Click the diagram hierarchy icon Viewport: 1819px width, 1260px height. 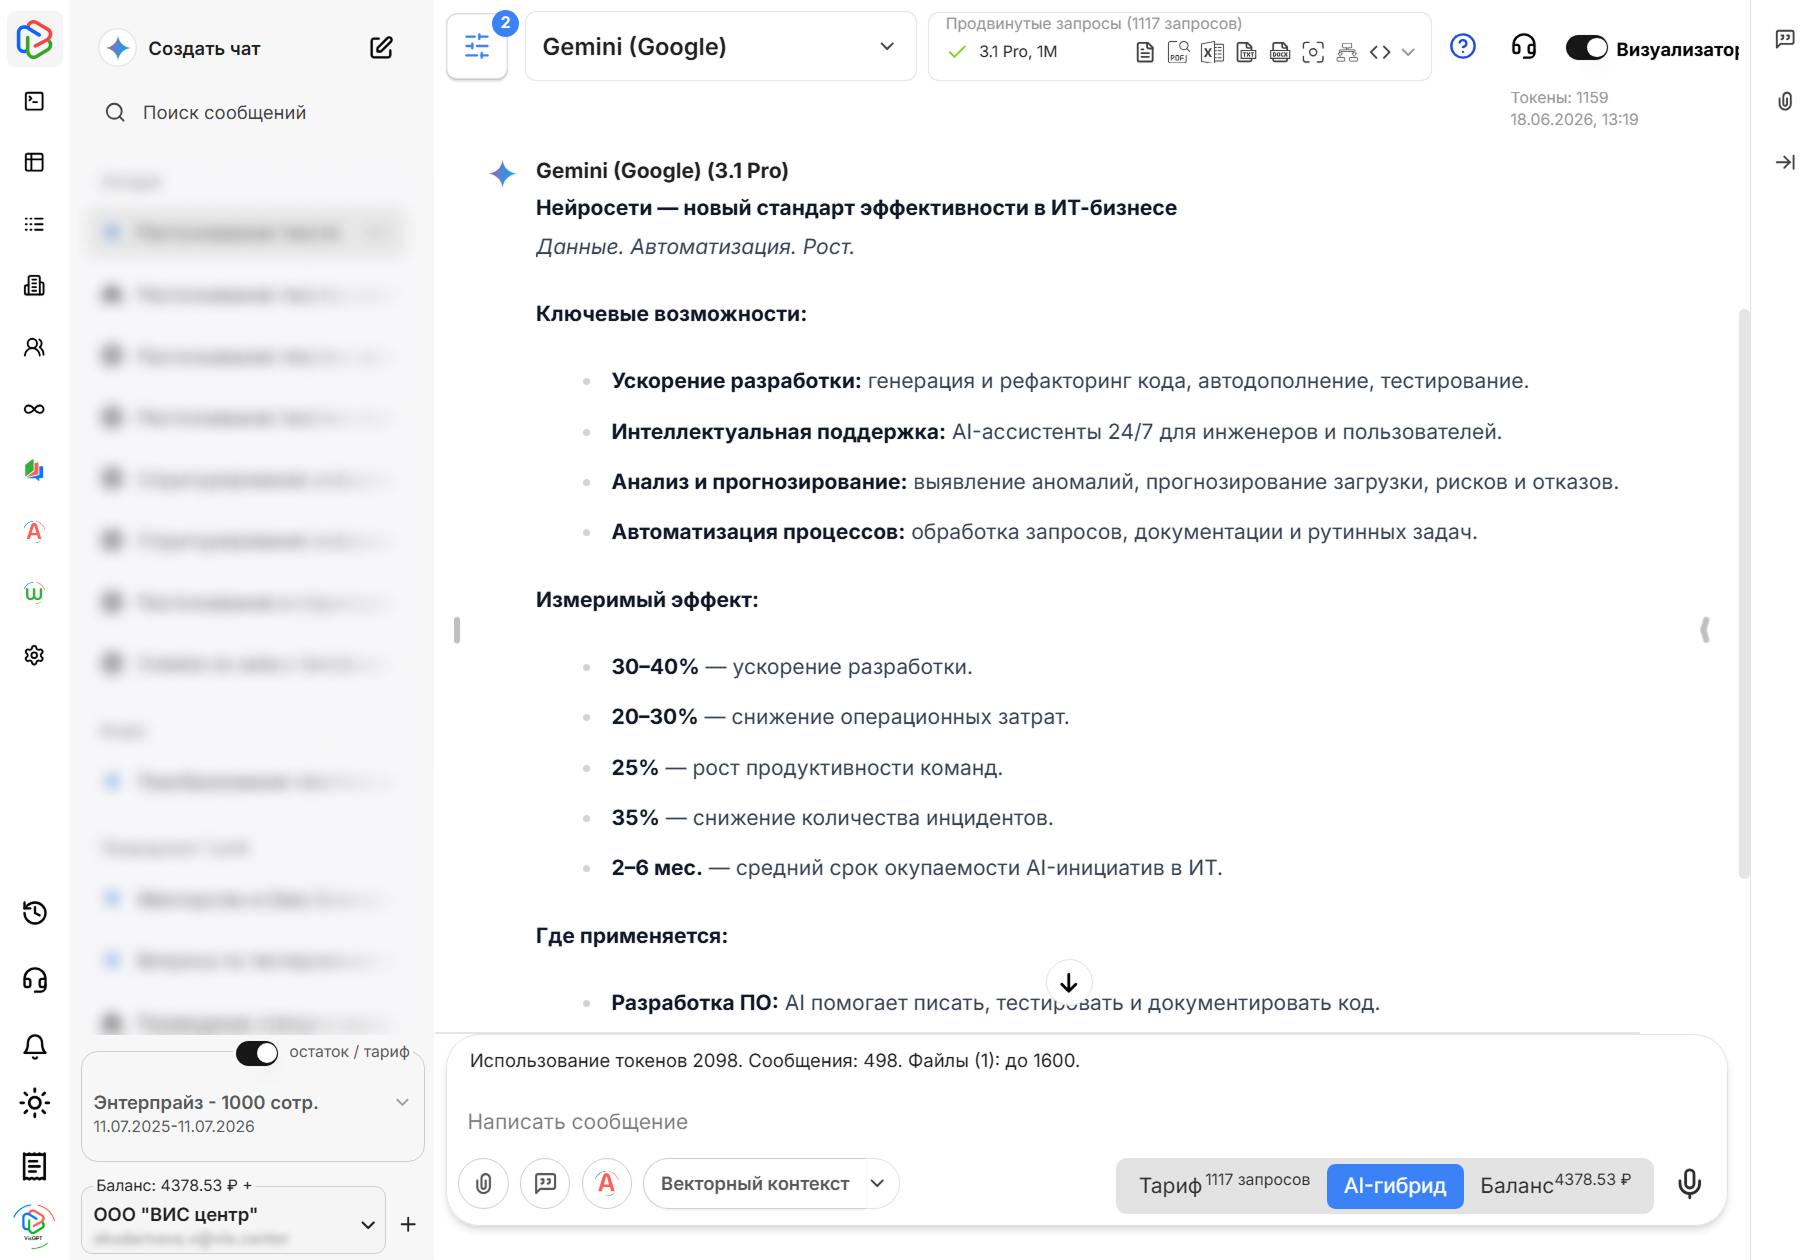tap(1347, 52)
